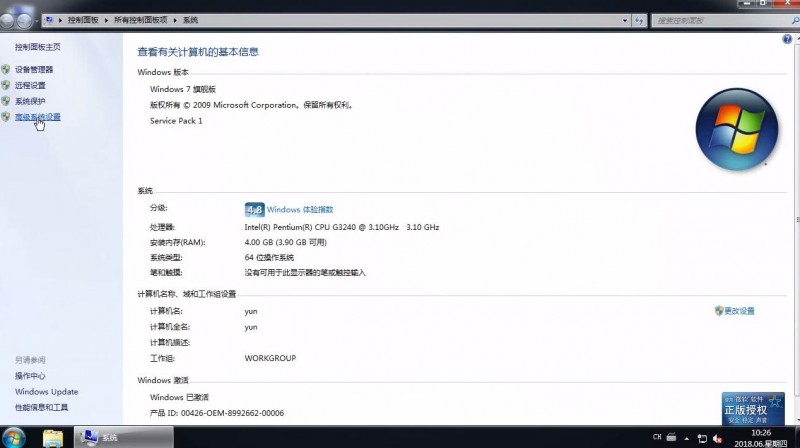Viewport: 800px width, 448px height.
Task: Click Change settings (更改设置) link
Action: tap(739, 311)
